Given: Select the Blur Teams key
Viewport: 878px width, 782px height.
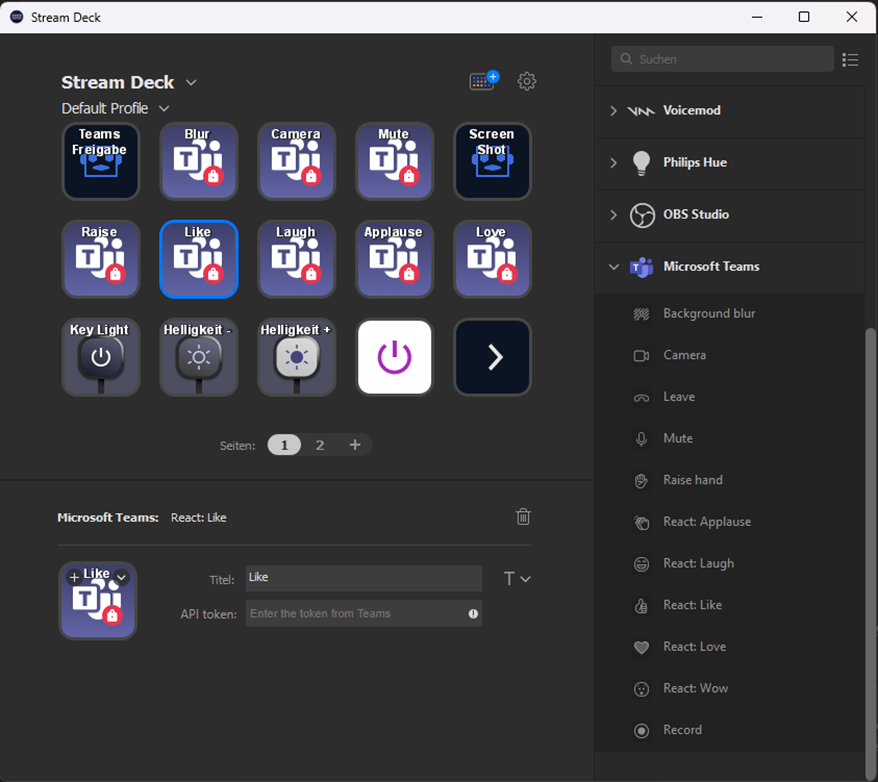Looking at the screenshot, I should click(x=199, y=161).
